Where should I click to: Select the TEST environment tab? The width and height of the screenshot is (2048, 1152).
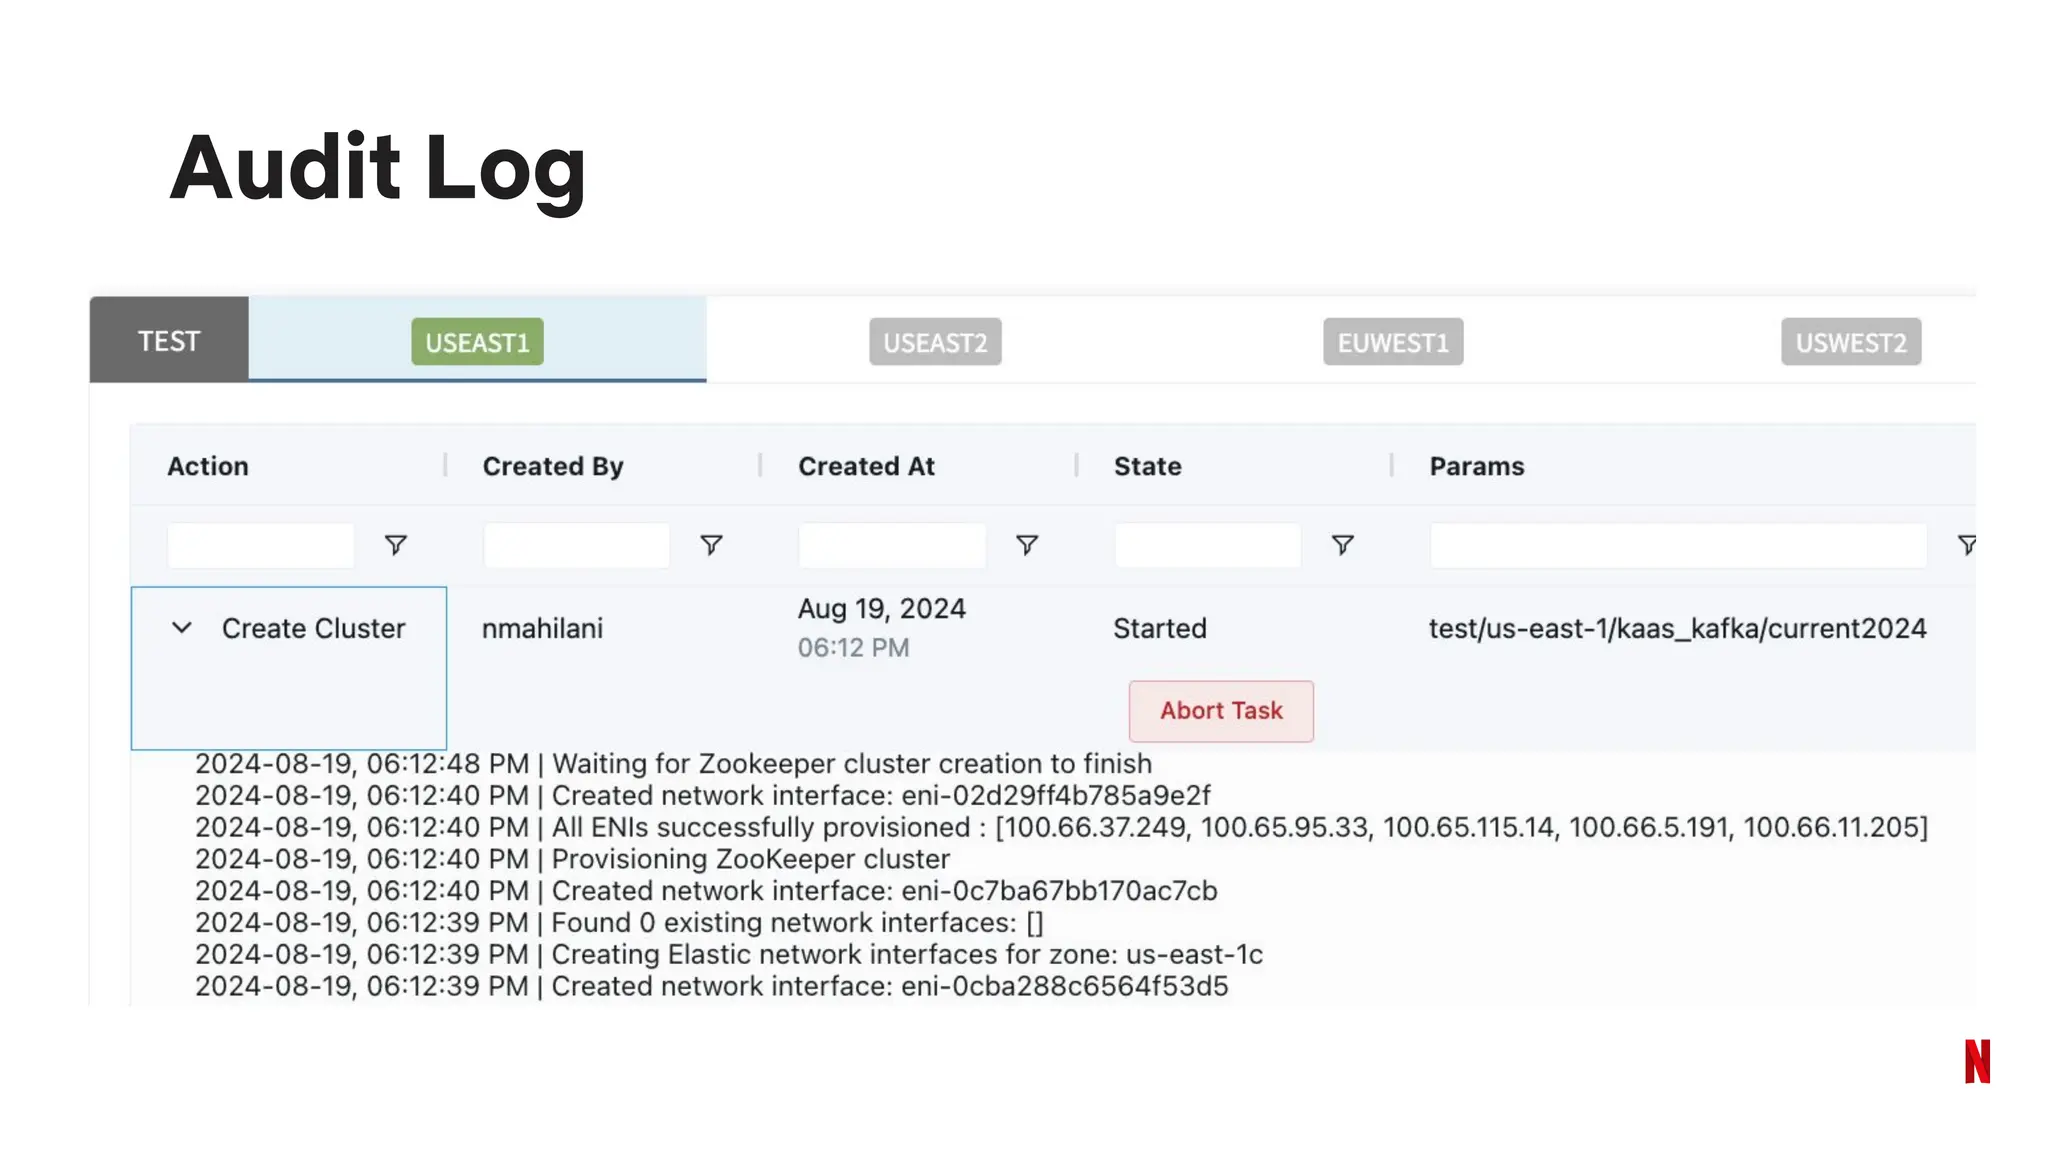(169, 340)
